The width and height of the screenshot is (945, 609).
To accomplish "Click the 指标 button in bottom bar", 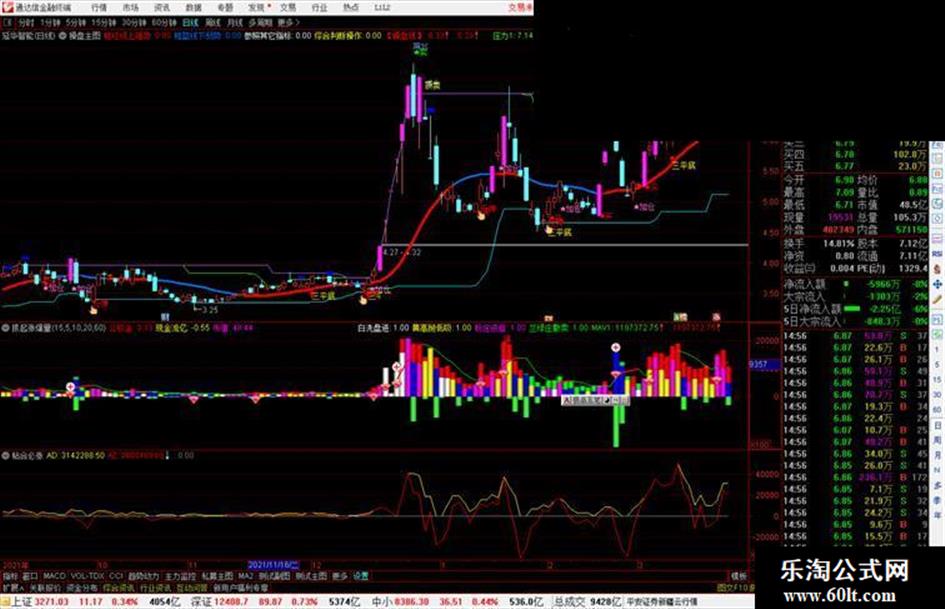I will 10,576.
